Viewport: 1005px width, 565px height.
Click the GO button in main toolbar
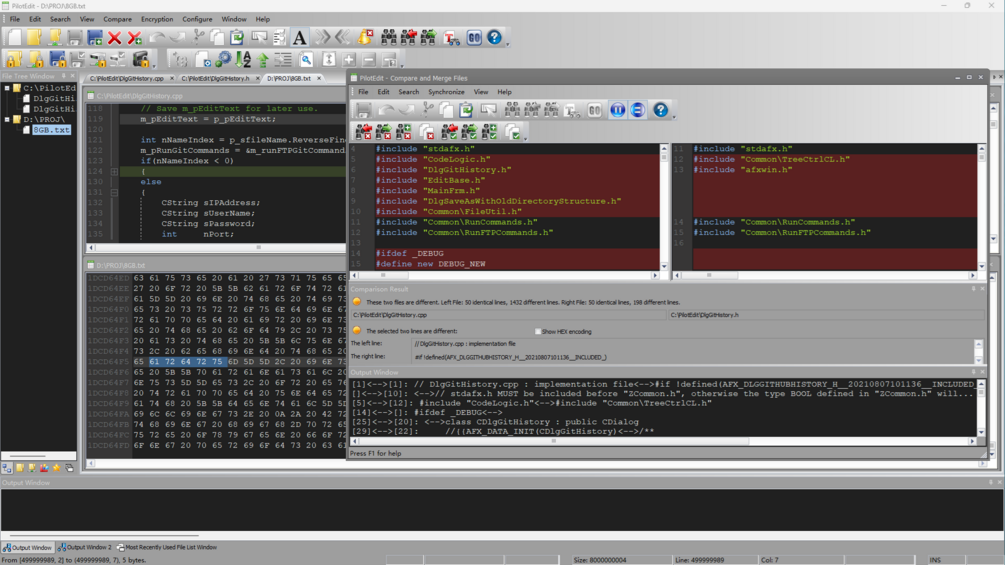[x=474, y=38]
